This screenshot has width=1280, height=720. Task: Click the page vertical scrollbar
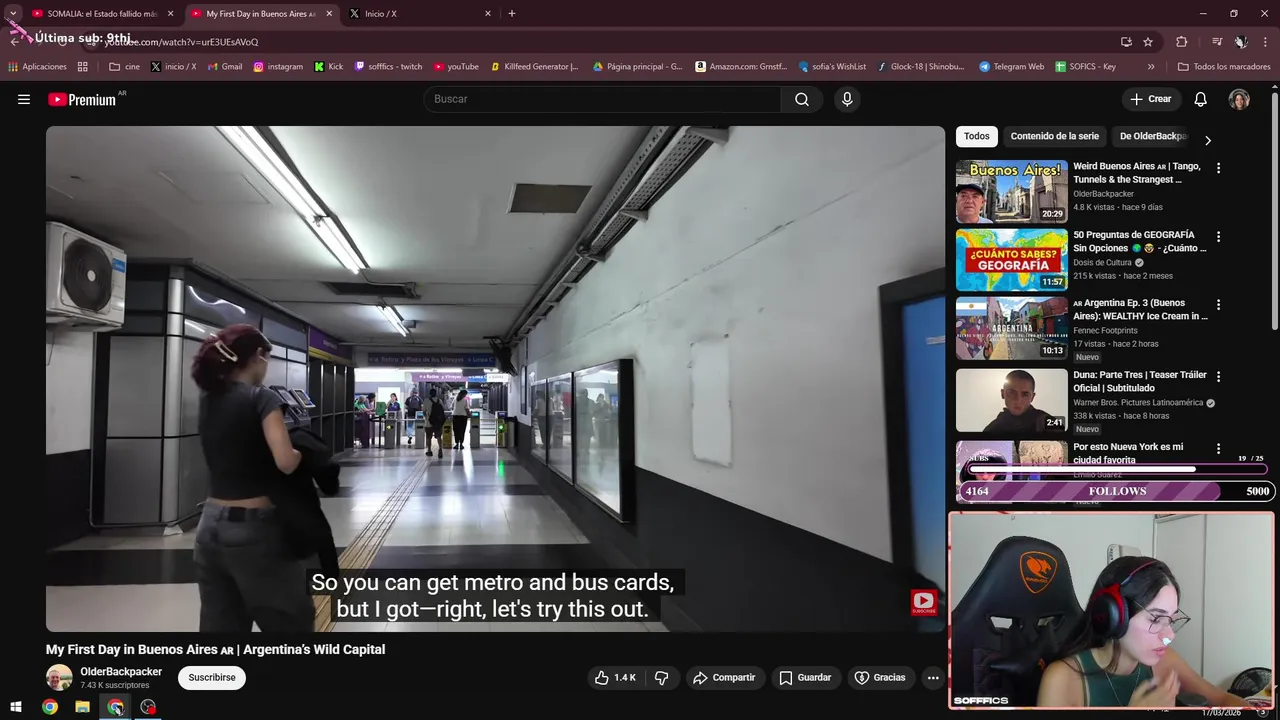coord(1275,210)
